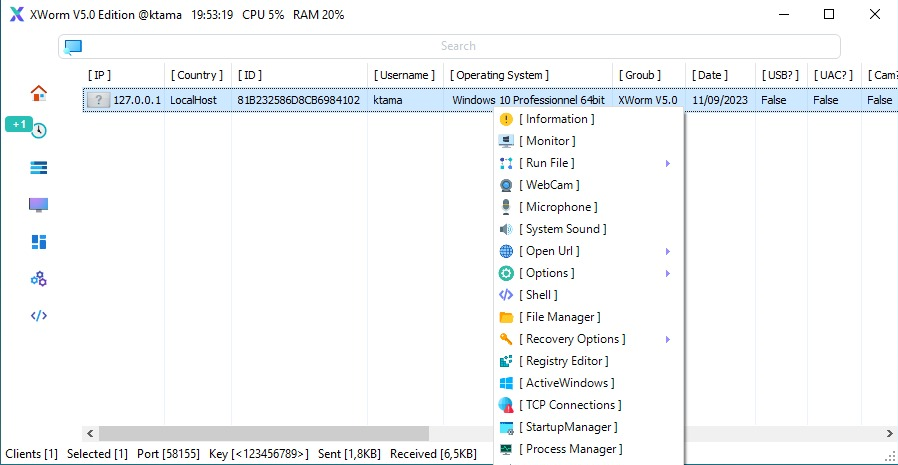Click the yellow Information icon in menu
The image size is (898, 465).
[x=506, y=119]
